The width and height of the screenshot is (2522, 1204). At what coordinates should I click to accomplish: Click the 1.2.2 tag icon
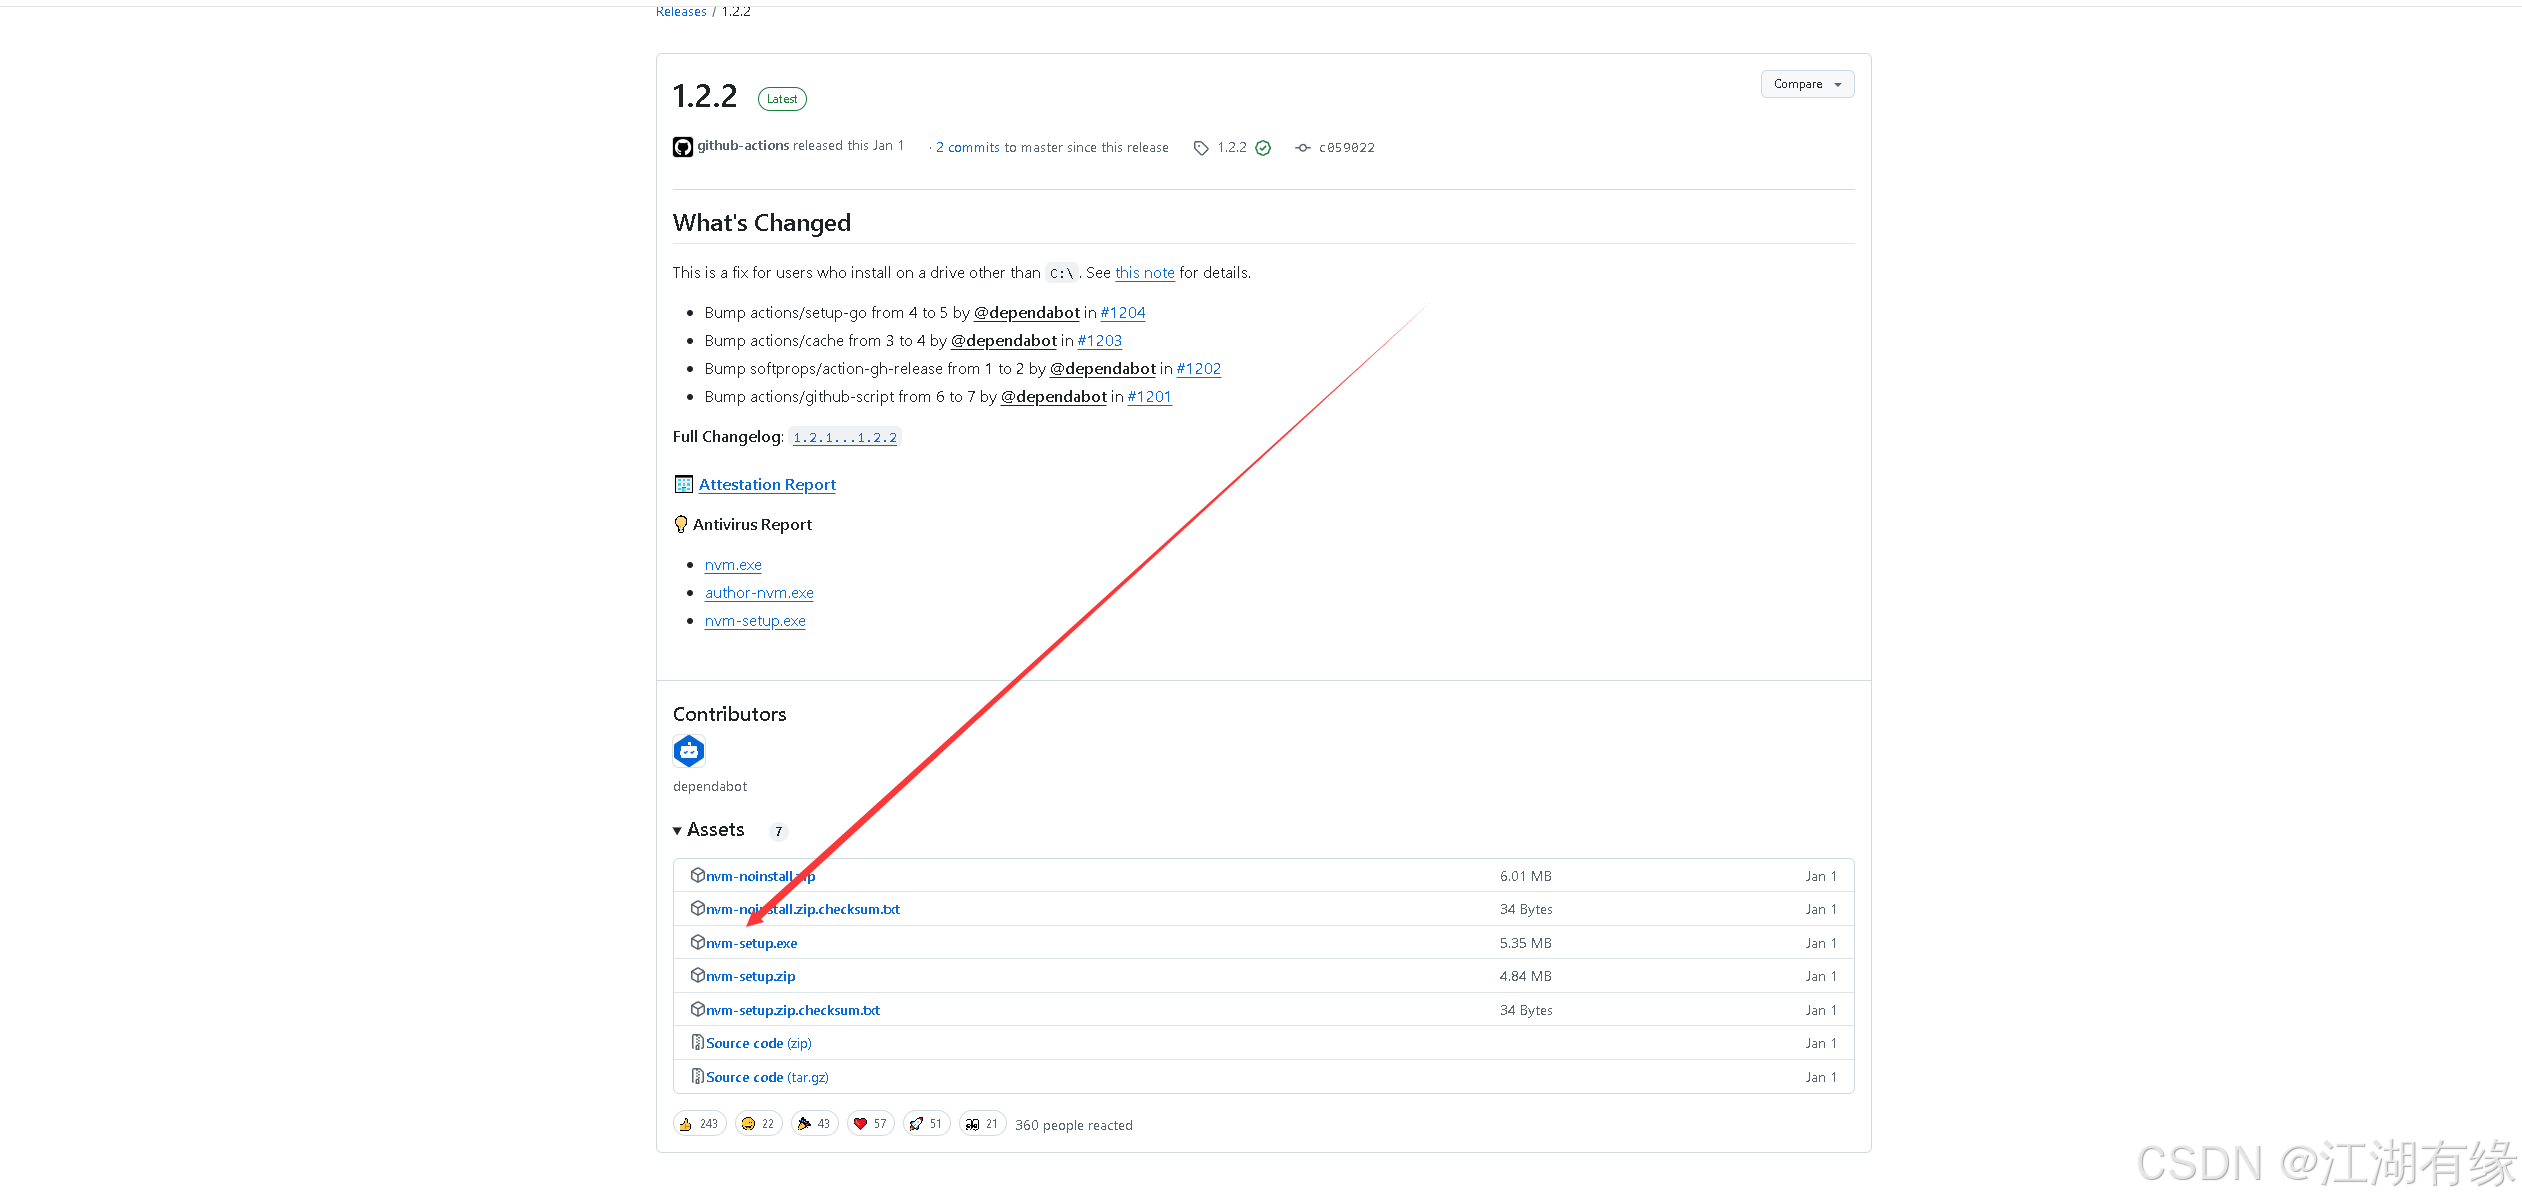pos(1201,148)
